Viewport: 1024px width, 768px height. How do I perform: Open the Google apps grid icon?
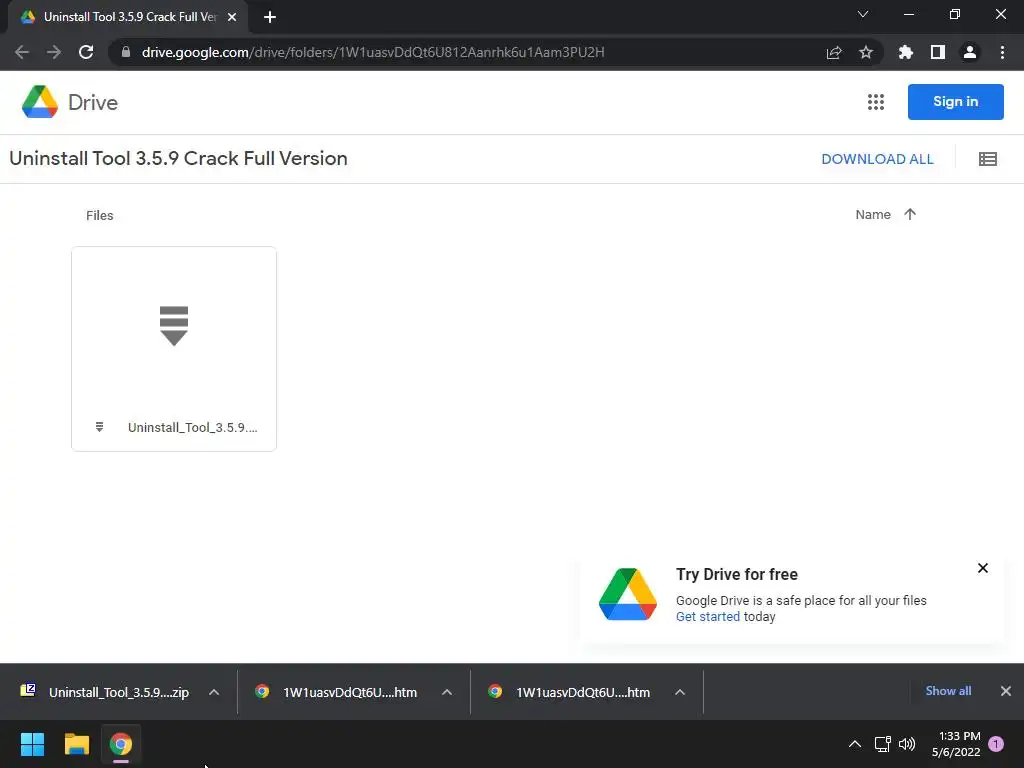tap(876, 102)
